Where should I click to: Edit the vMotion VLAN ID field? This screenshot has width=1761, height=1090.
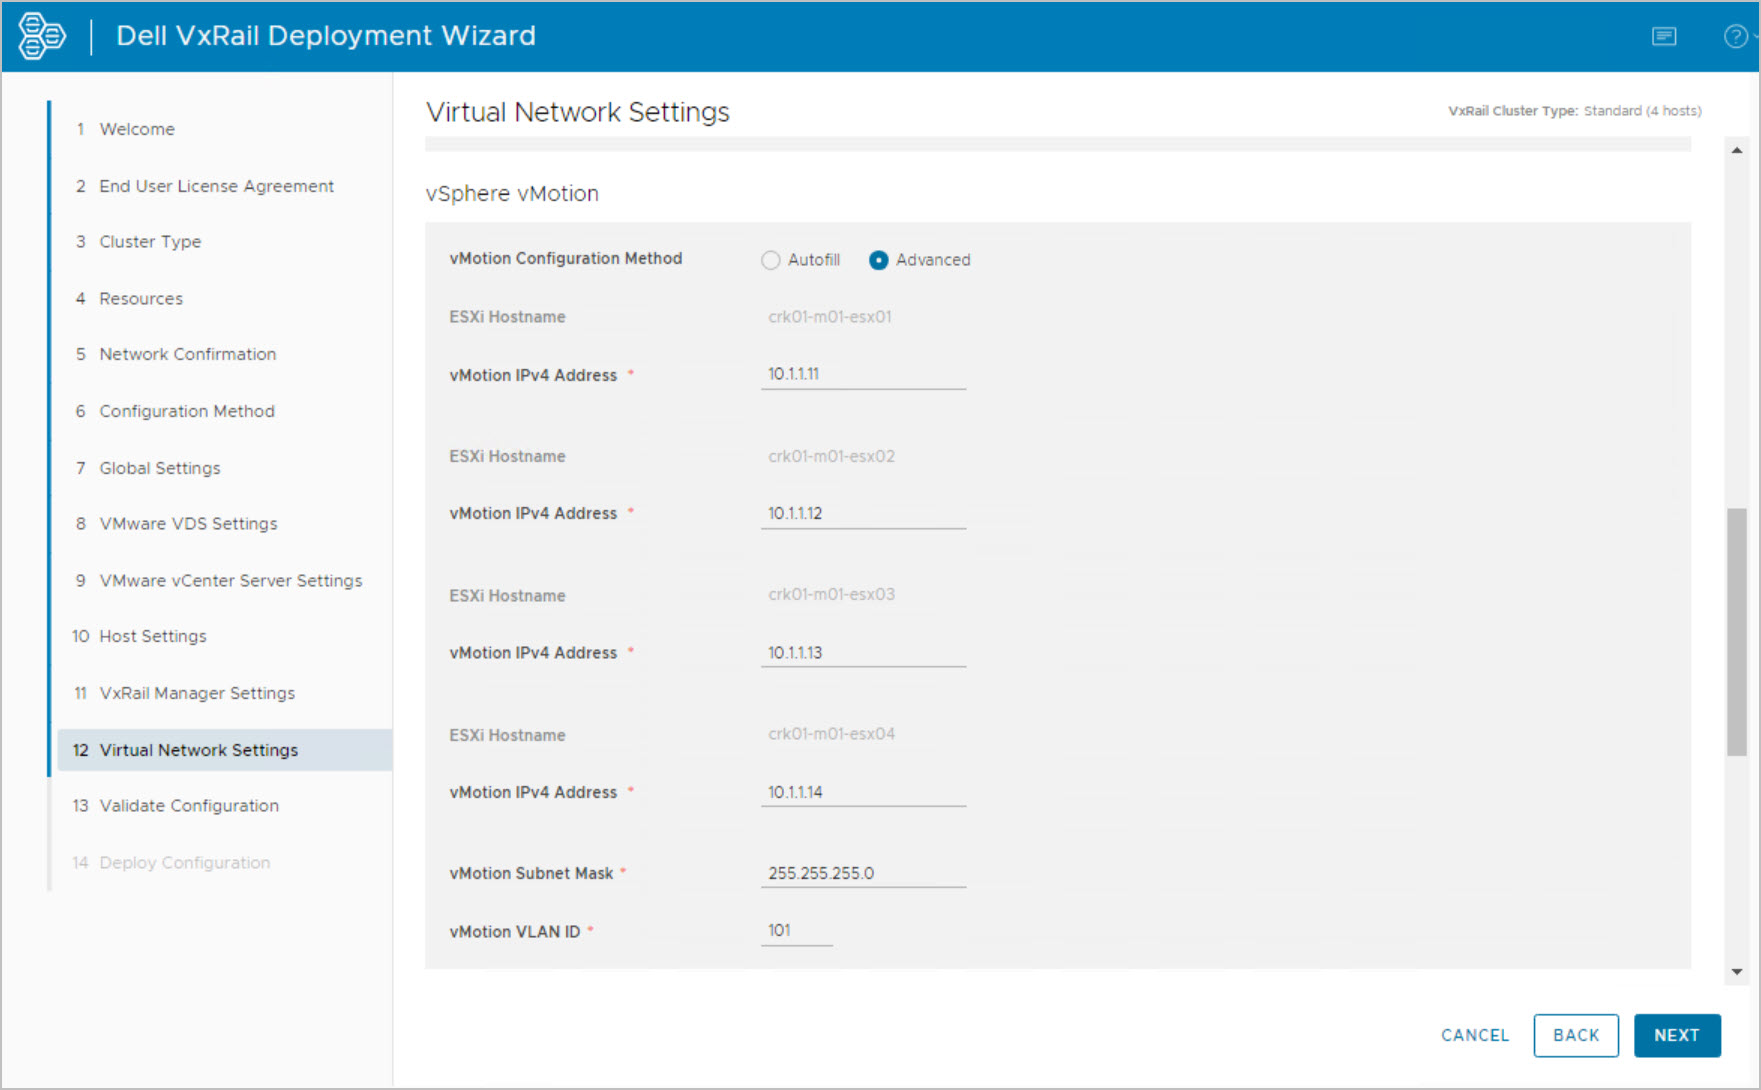point(796,931)
